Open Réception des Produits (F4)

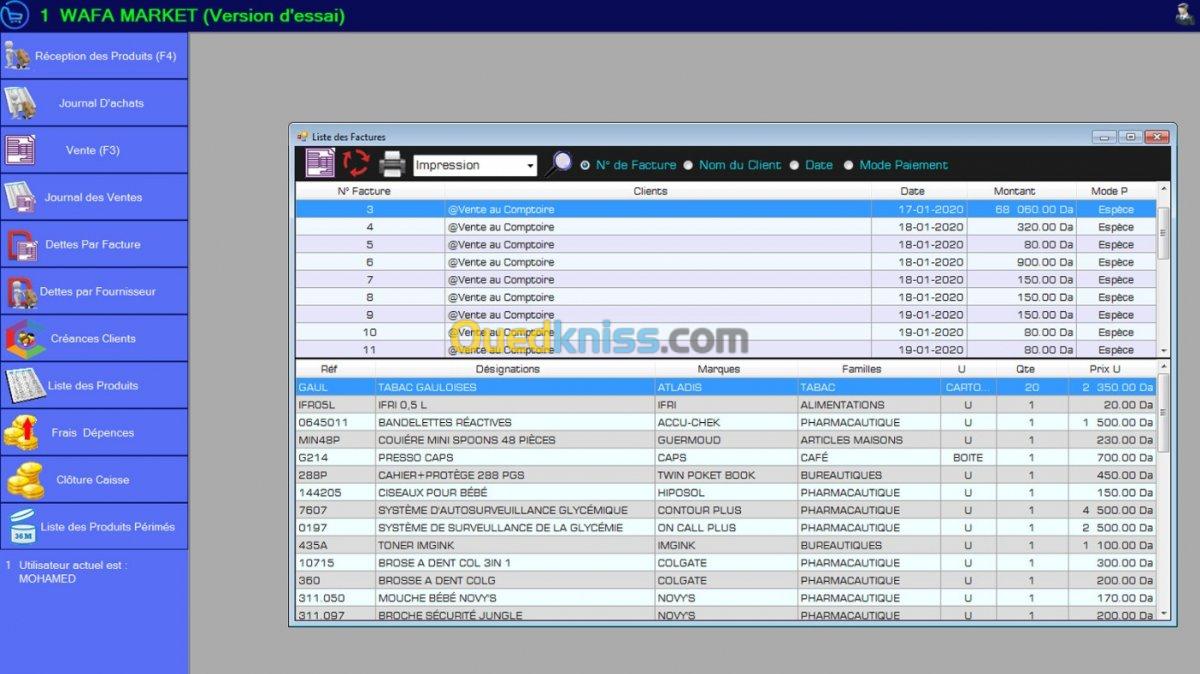pyautogui.click(x=94, y=56)
